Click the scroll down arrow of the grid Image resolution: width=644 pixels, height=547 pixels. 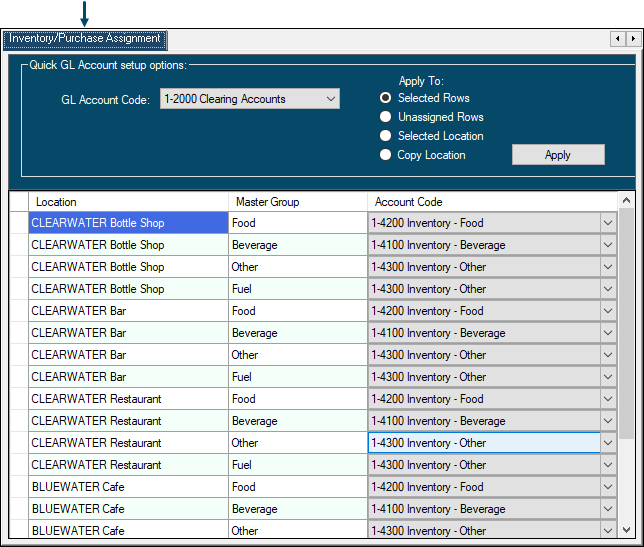pyautogui.click(x=626, y=531)
